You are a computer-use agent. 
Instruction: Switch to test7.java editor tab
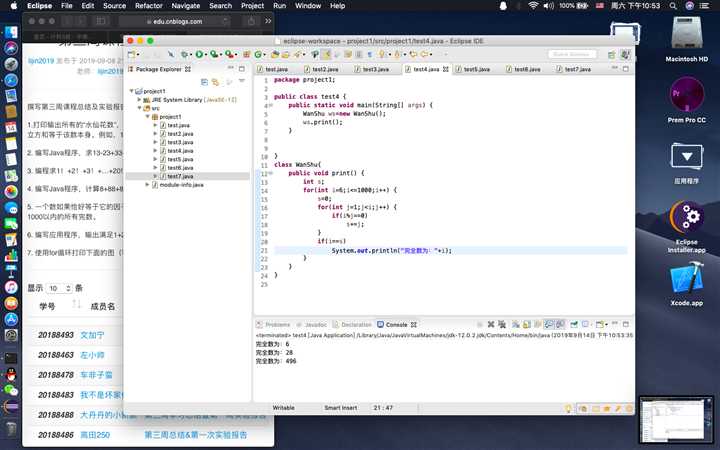point(578,69)
